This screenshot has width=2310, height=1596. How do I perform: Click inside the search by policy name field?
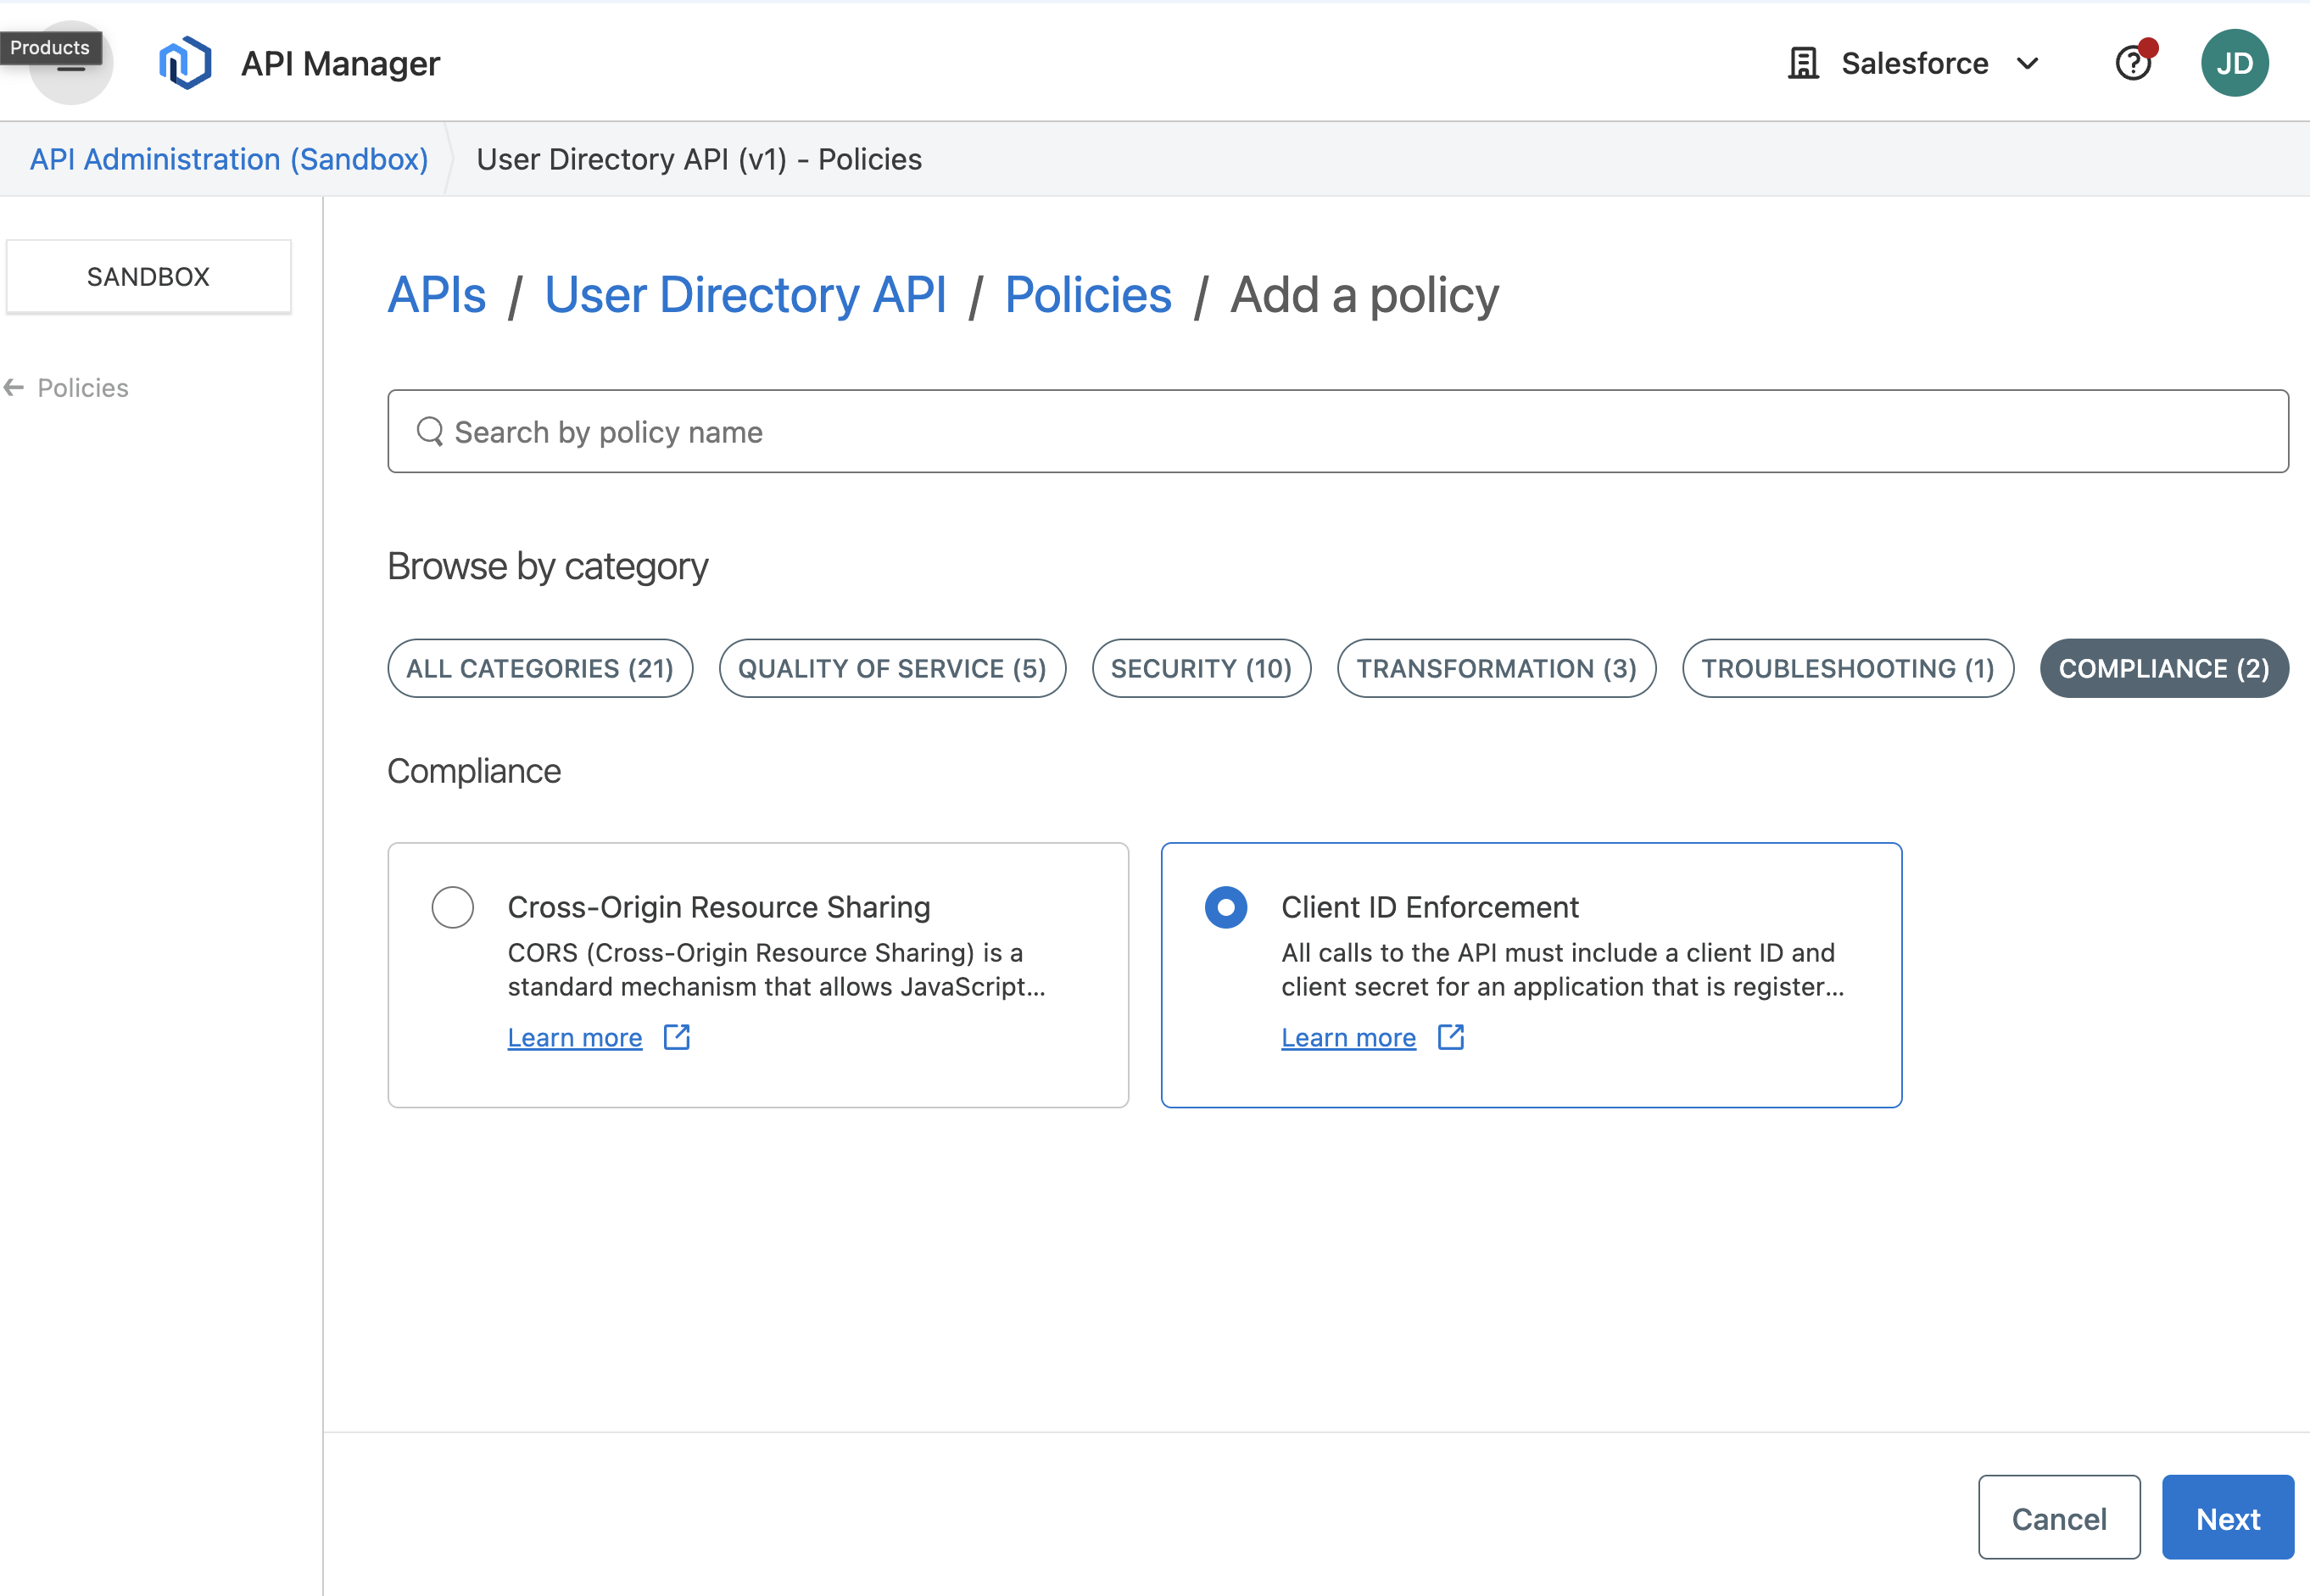click(1000, 431)
